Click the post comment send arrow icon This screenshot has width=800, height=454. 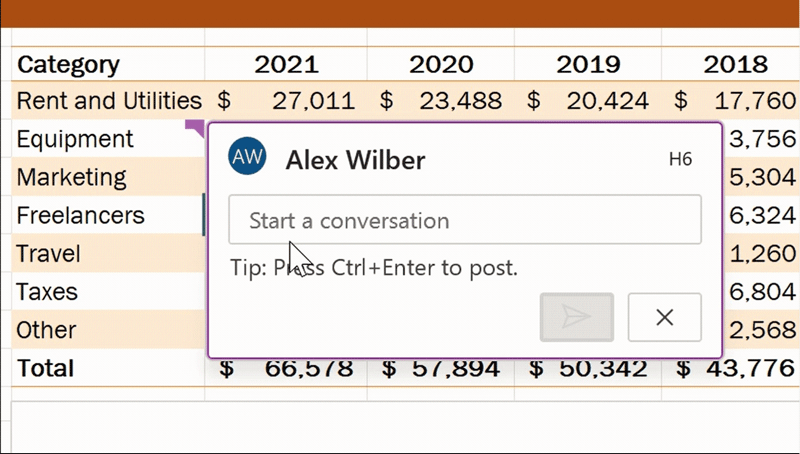577,317
